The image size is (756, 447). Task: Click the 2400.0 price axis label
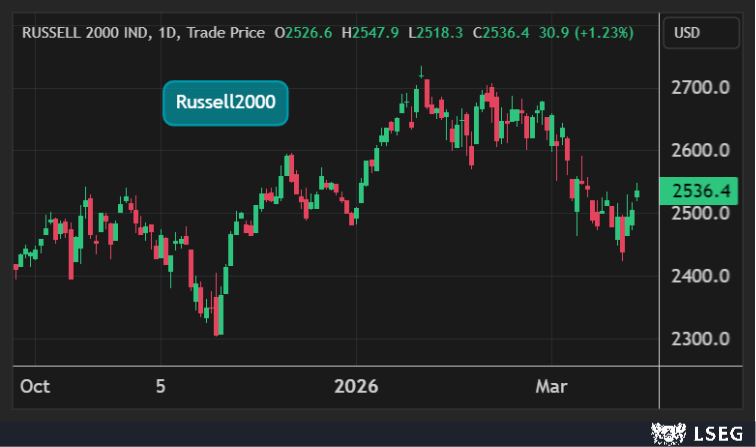click(700, 276)
